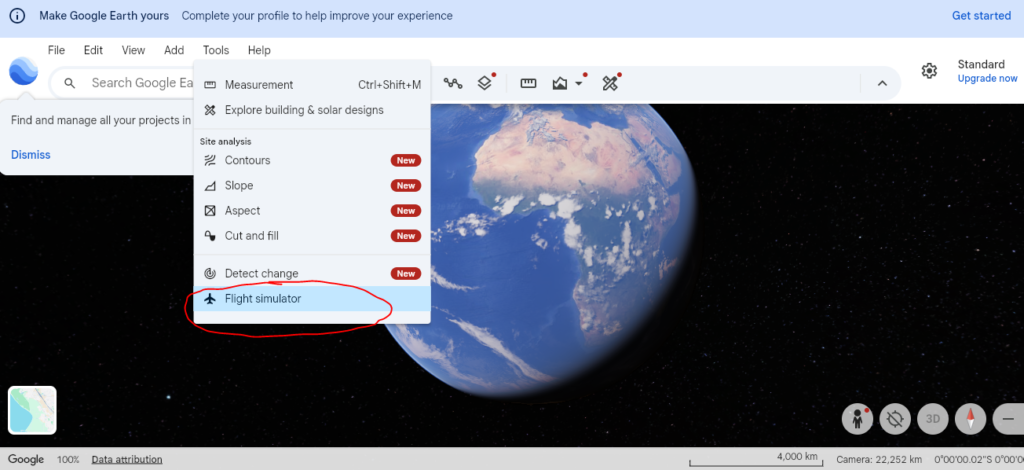This screenshot has width=1024, height=470.
Task: Click the compass north icon
Action: [971, 419]
